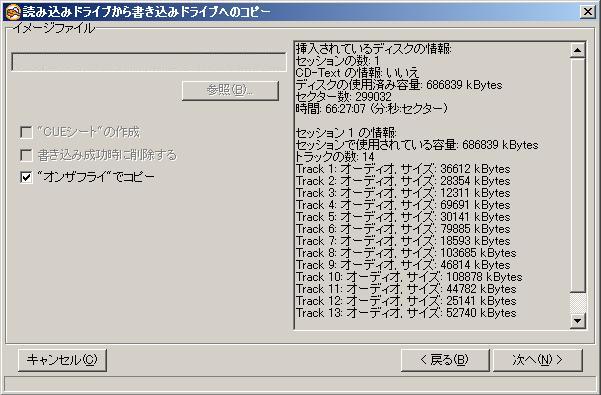Select Track 6 row with 79885 kBytes
Screen dimensions: 601x395
(403, 229)
